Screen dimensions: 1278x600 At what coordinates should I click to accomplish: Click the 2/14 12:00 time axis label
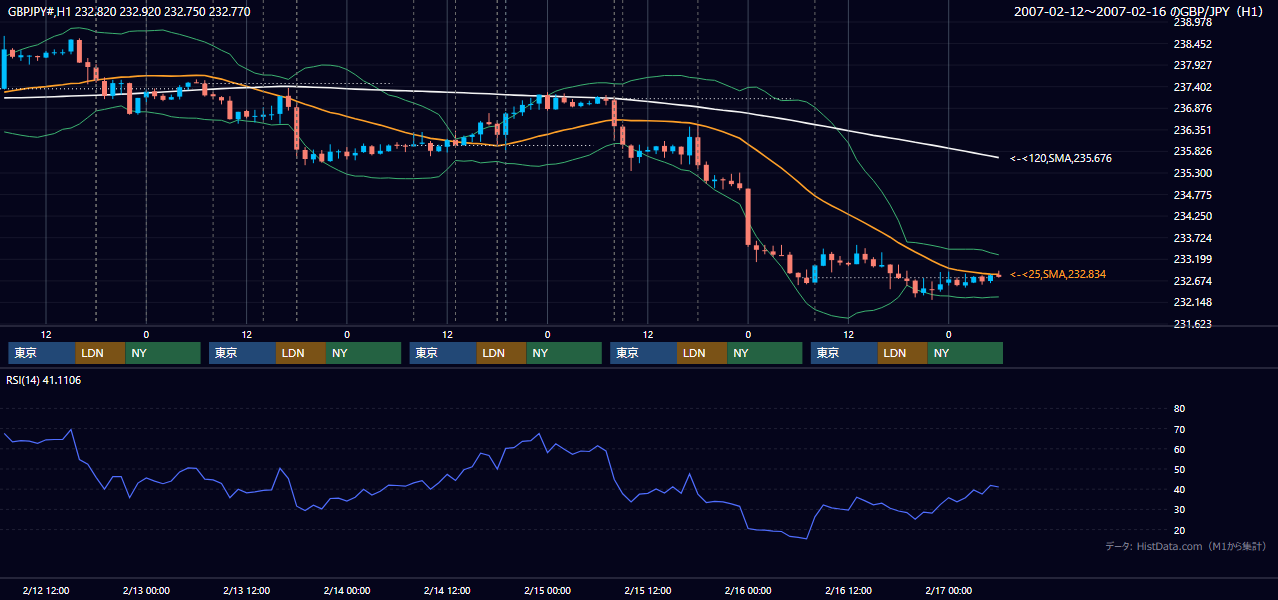point(448,590)
